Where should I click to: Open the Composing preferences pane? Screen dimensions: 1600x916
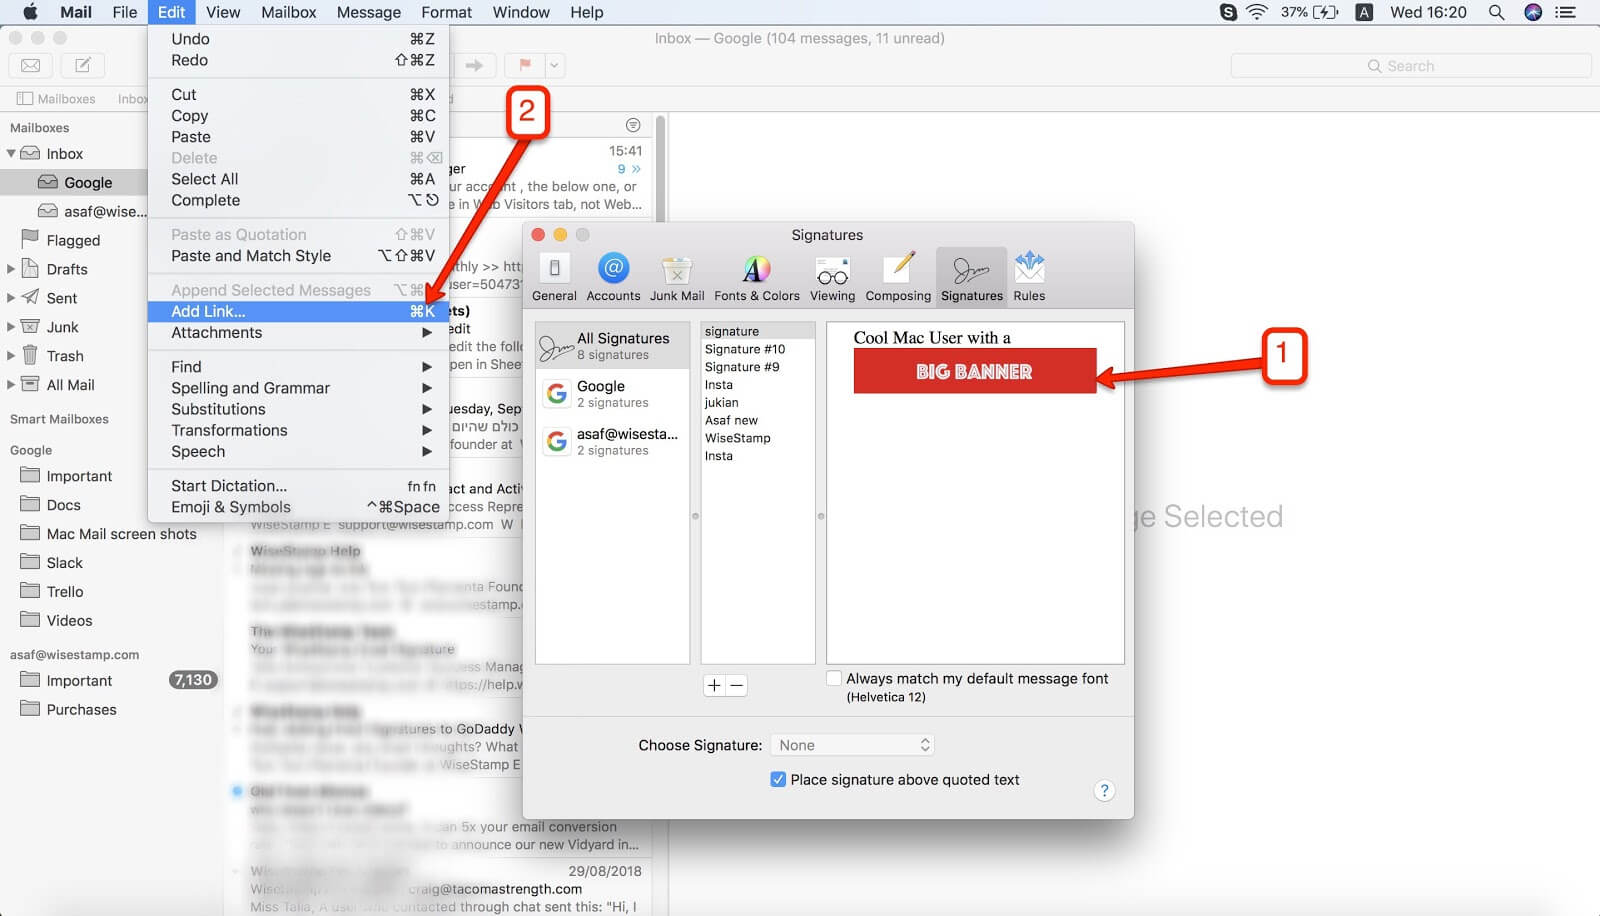point(898,272)
